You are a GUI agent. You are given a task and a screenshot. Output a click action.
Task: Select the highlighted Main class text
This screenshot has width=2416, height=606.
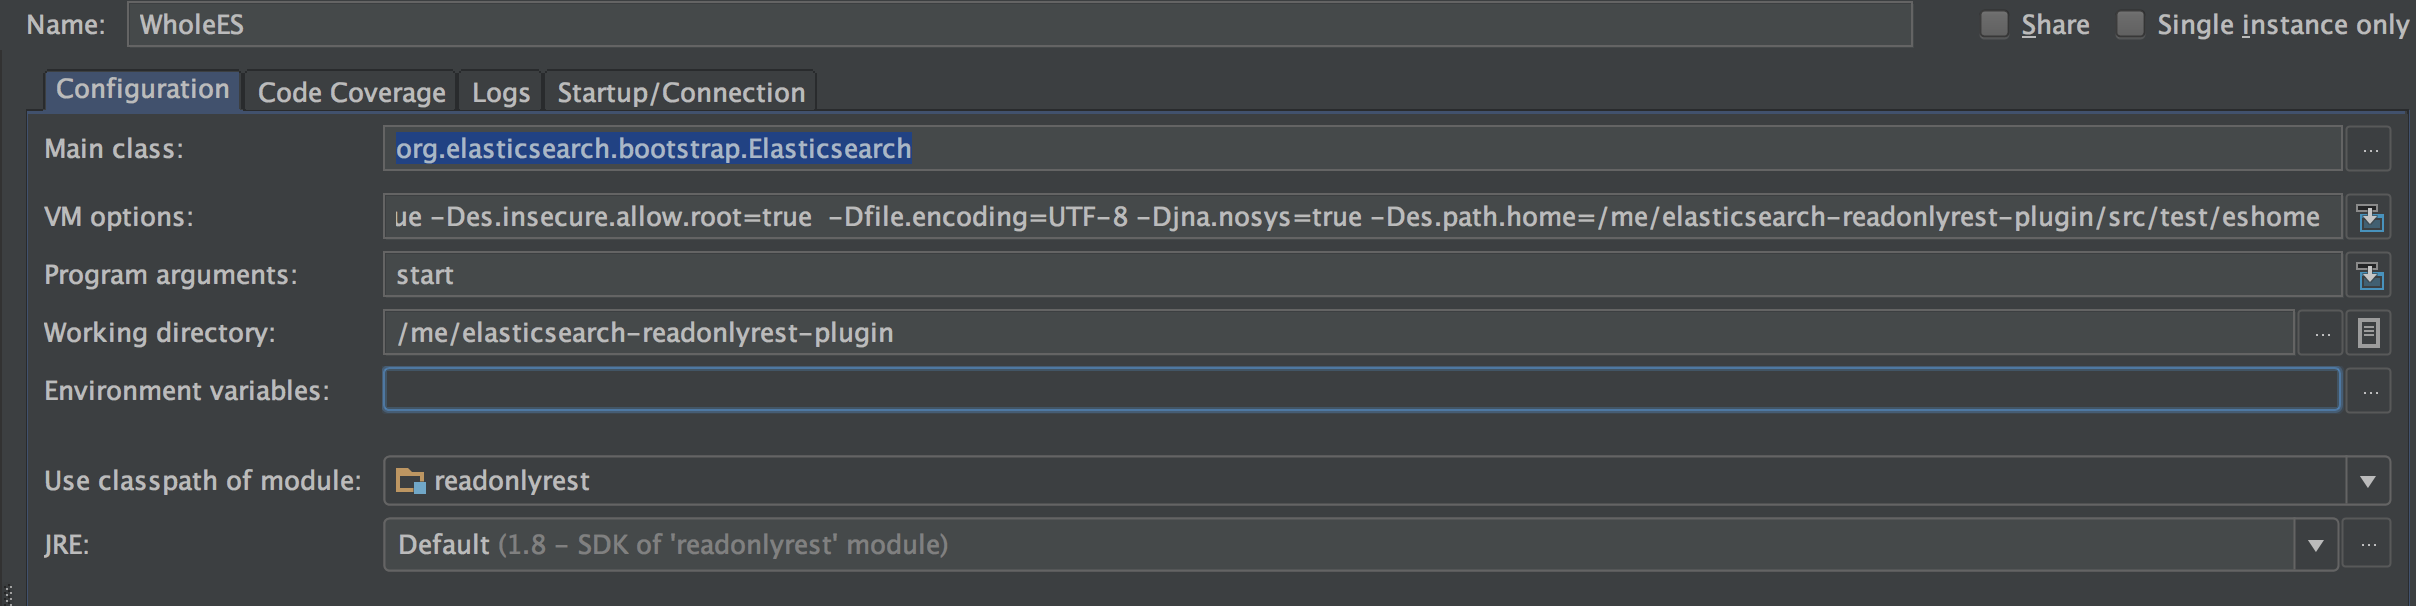(651, 148)
